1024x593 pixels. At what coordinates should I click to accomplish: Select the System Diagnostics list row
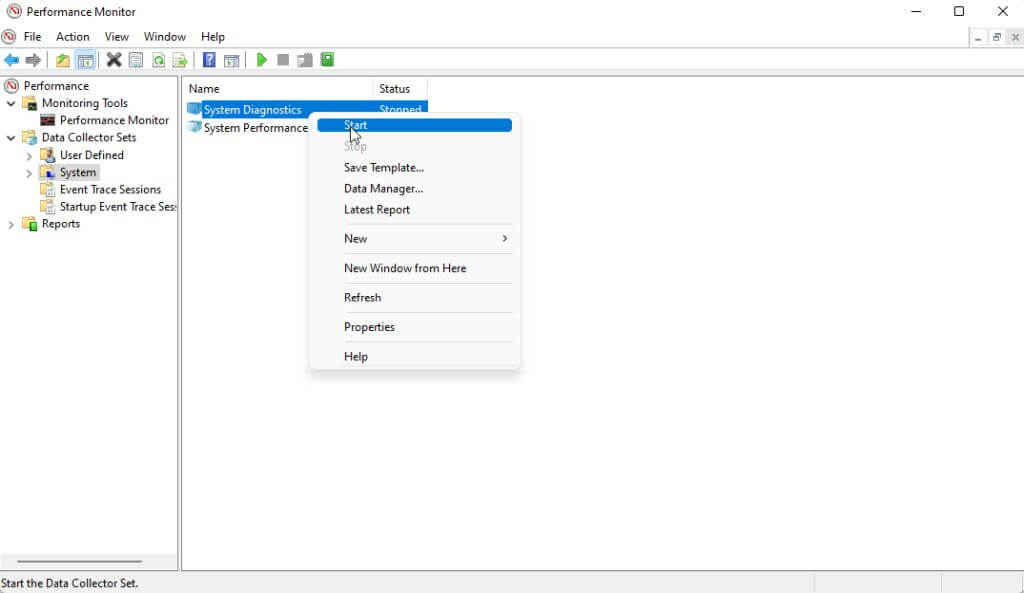tap(306, 109)
